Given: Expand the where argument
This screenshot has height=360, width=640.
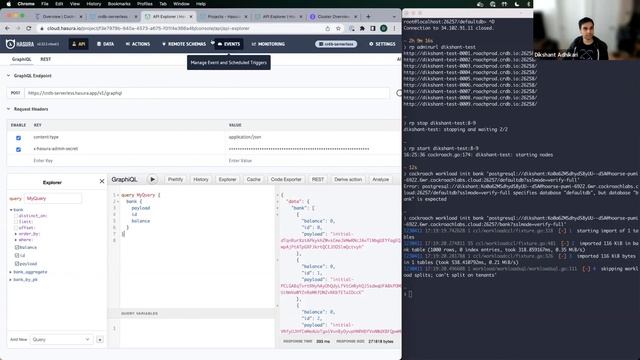Looking at the screenshot, I should [x=16, y=240].
